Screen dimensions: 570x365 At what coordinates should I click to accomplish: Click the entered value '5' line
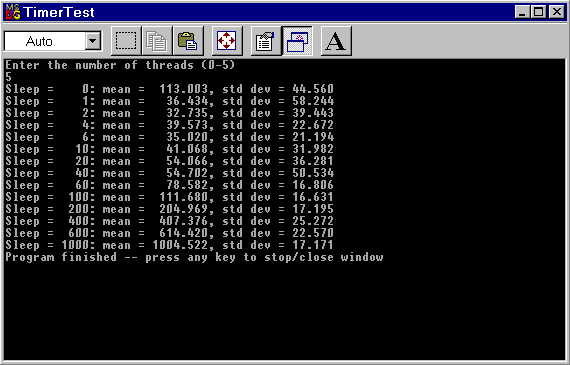click(8, 77)
